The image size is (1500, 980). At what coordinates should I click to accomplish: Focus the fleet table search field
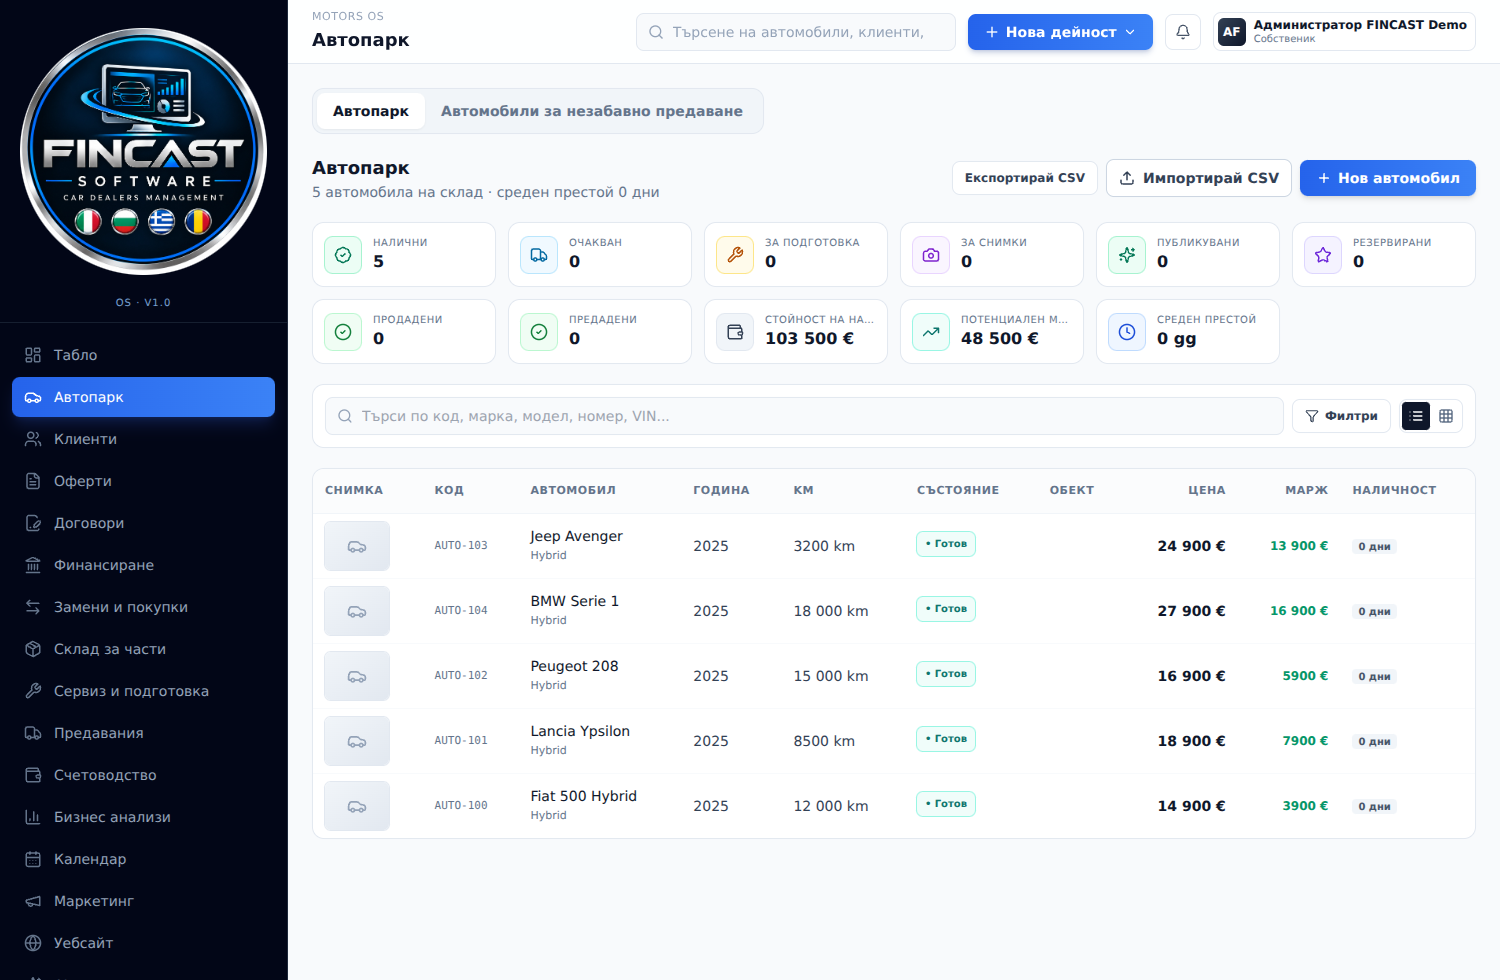[804, 416]
